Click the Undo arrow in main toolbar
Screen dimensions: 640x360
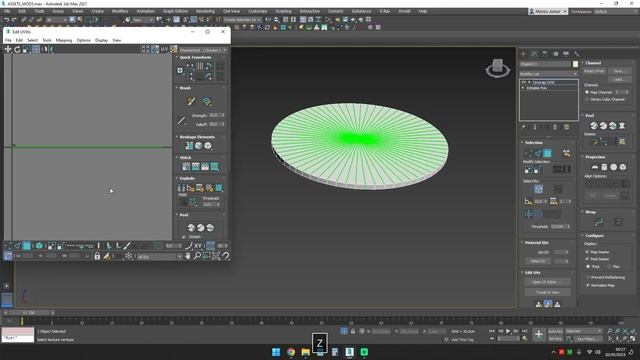(7, 20)
